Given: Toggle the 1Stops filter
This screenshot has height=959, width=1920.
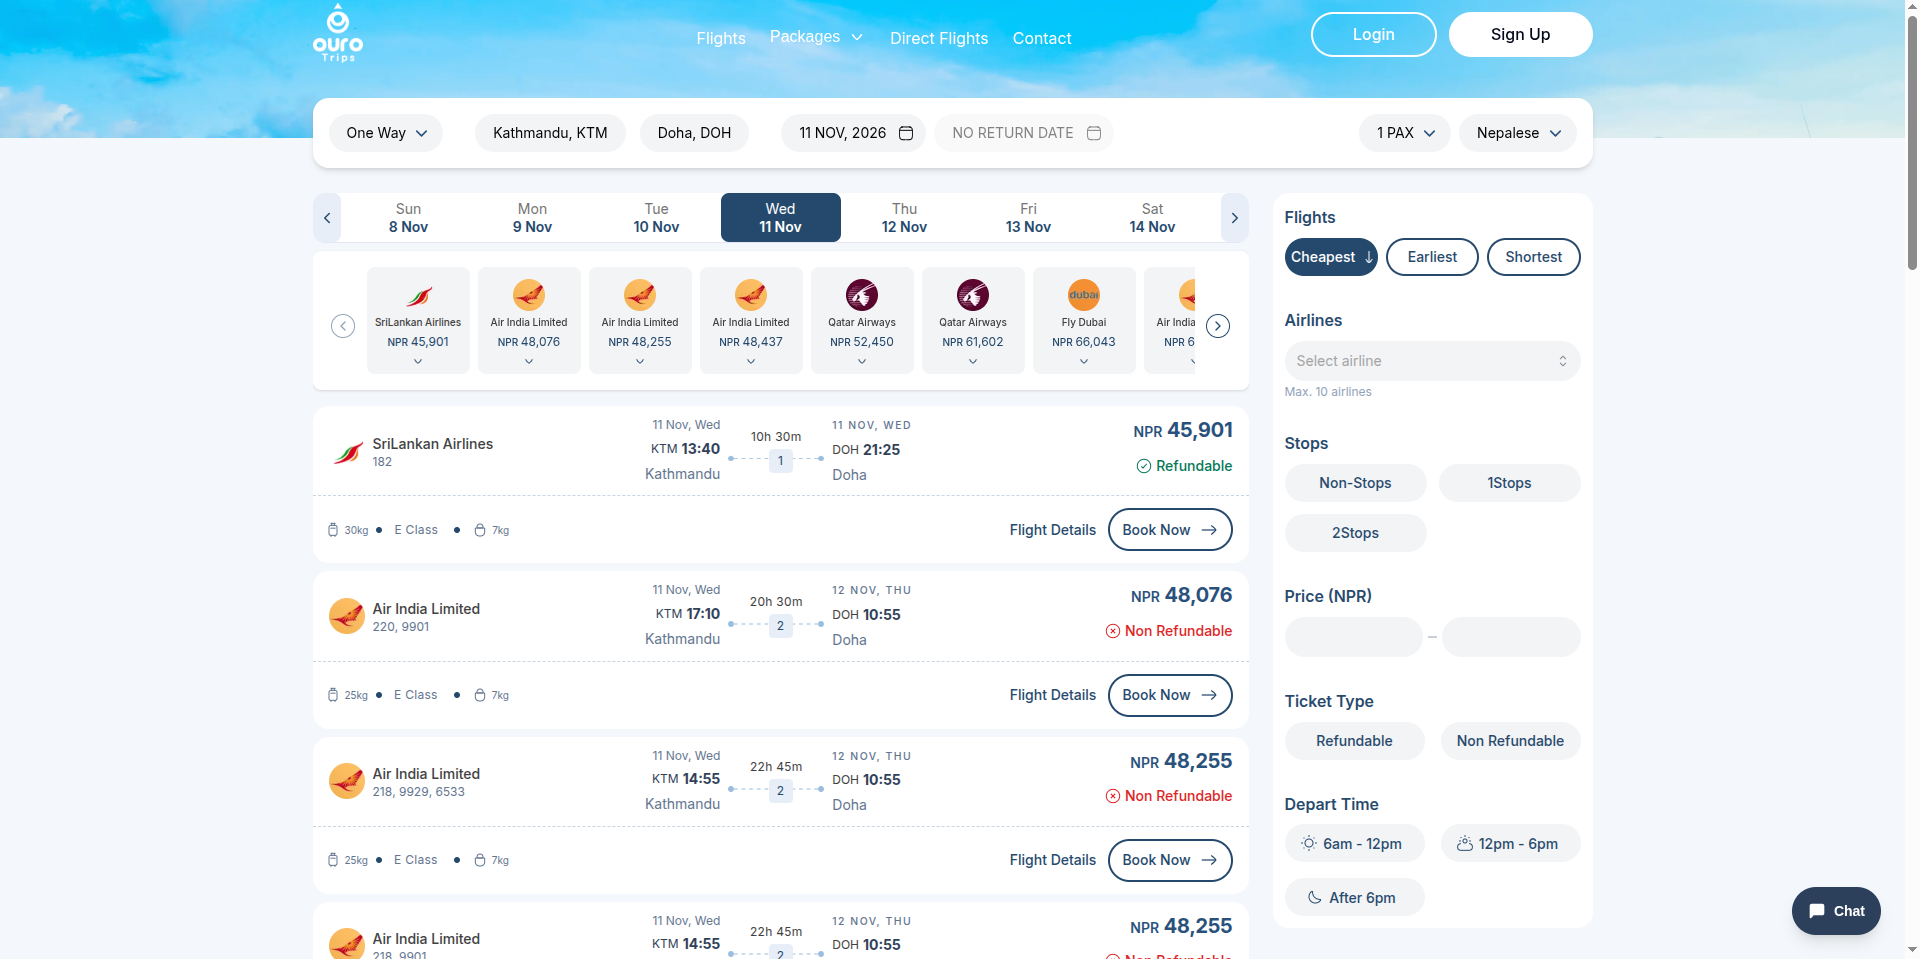Looking at the screenshot, I should tap(1509, 483).
